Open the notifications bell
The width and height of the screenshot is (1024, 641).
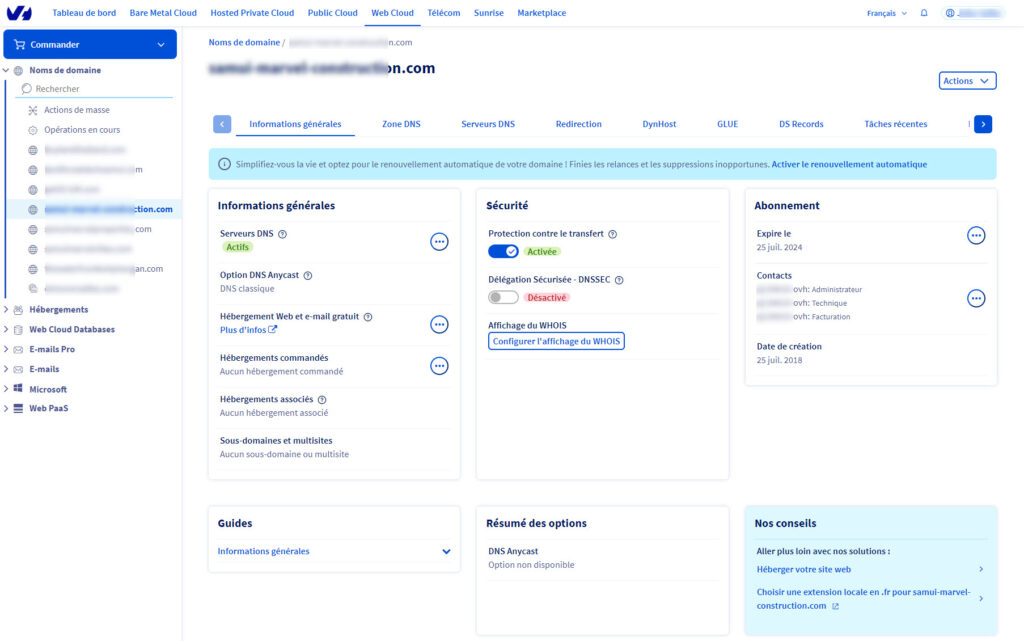coord(923,13)
